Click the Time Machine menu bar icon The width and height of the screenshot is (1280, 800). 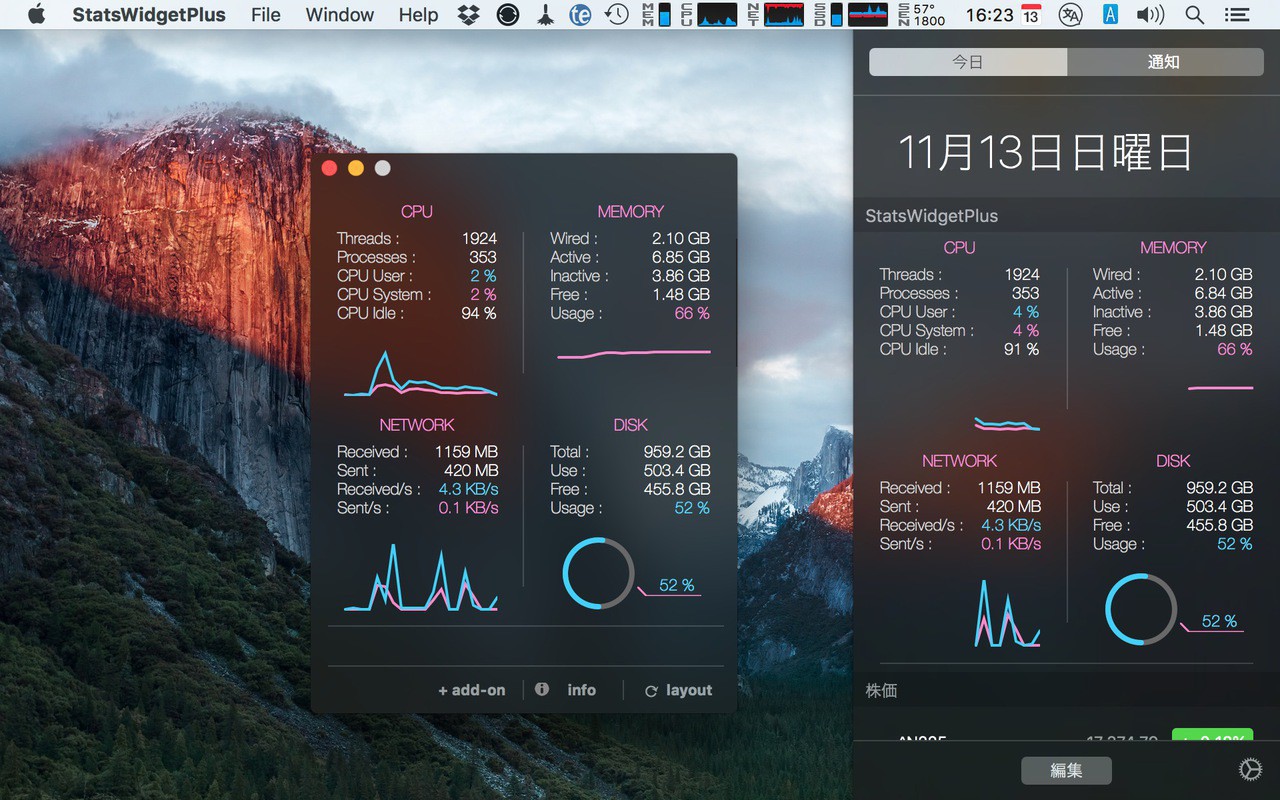(x=617, y=15)
